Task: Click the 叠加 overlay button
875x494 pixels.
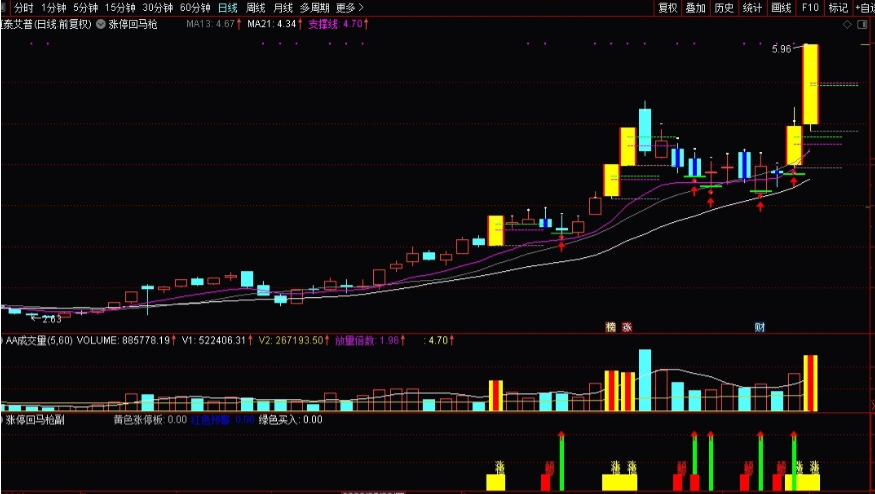Action: coord(695,8)
